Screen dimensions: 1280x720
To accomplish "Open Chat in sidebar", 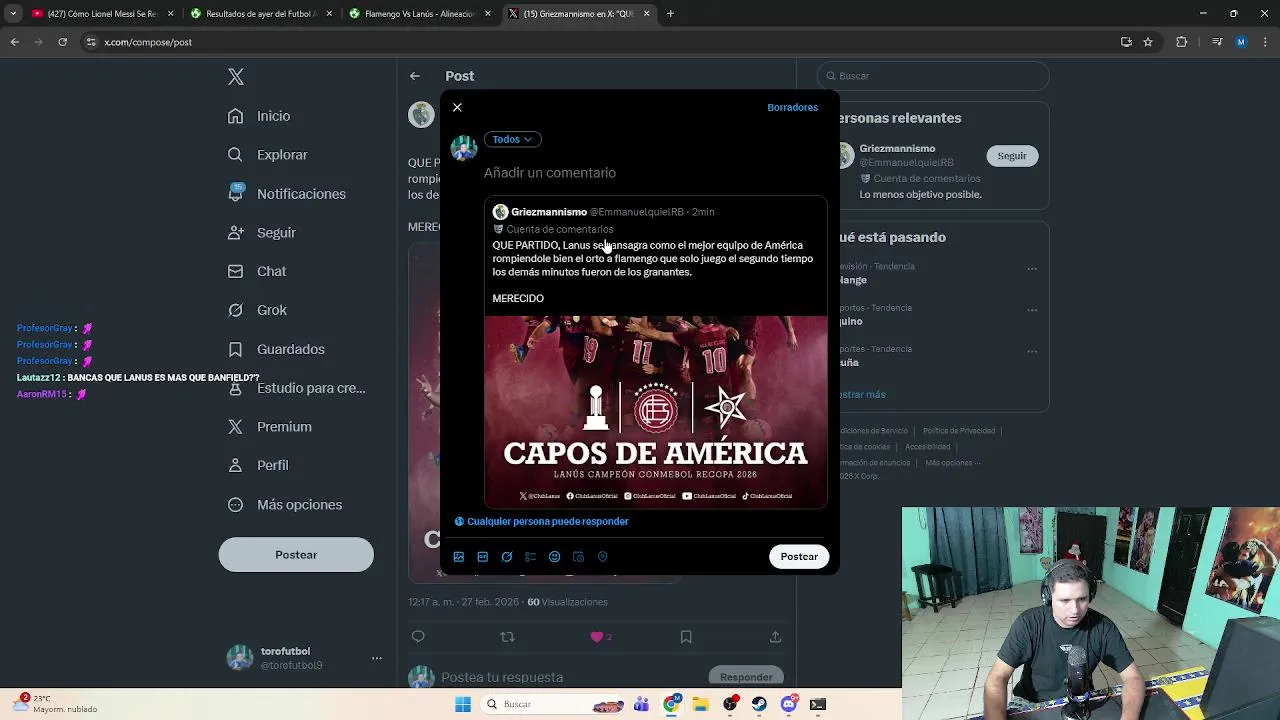I will (257, 271).
